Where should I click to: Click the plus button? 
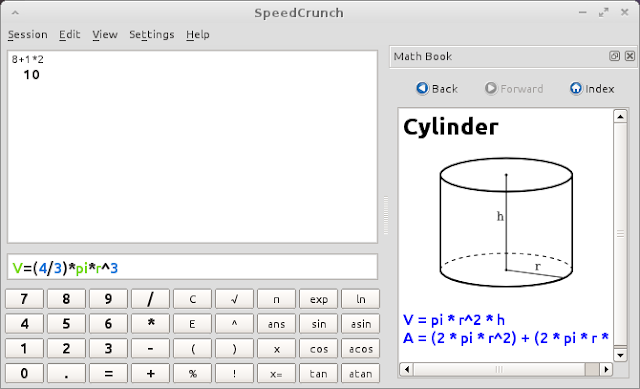tap(150, 373)
